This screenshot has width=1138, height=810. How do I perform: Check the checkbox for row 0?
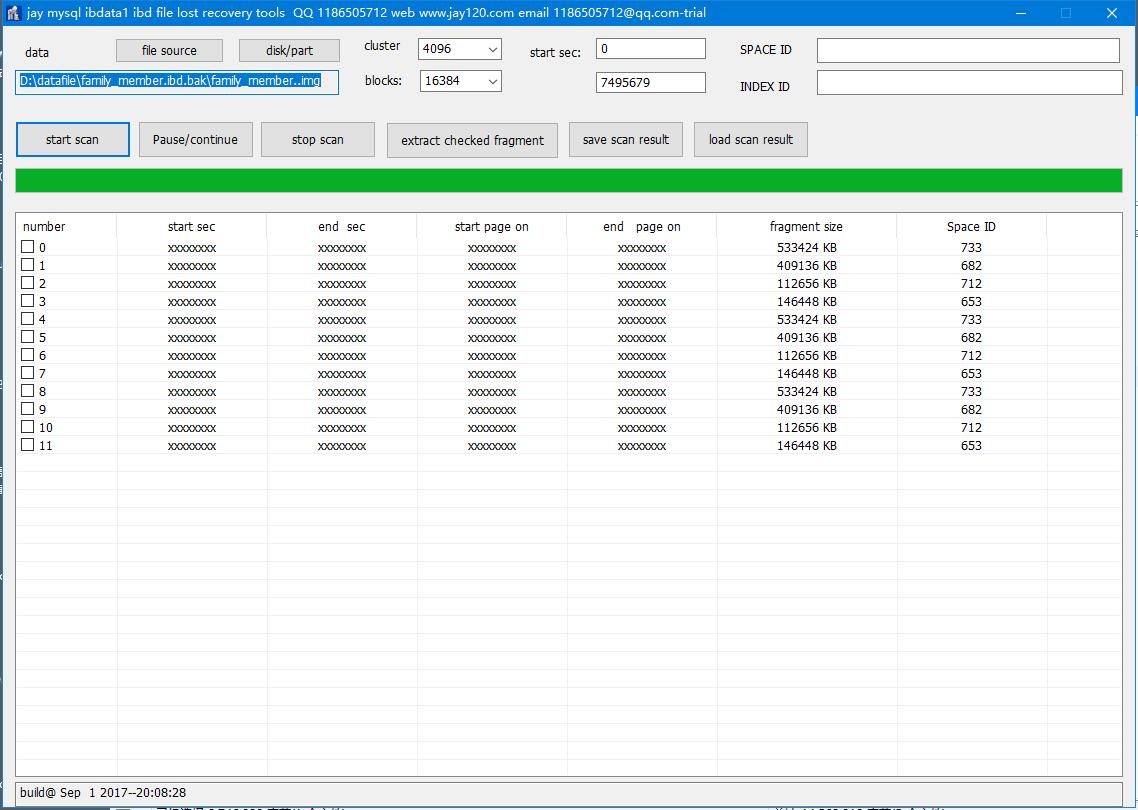[x=28, y=247]
